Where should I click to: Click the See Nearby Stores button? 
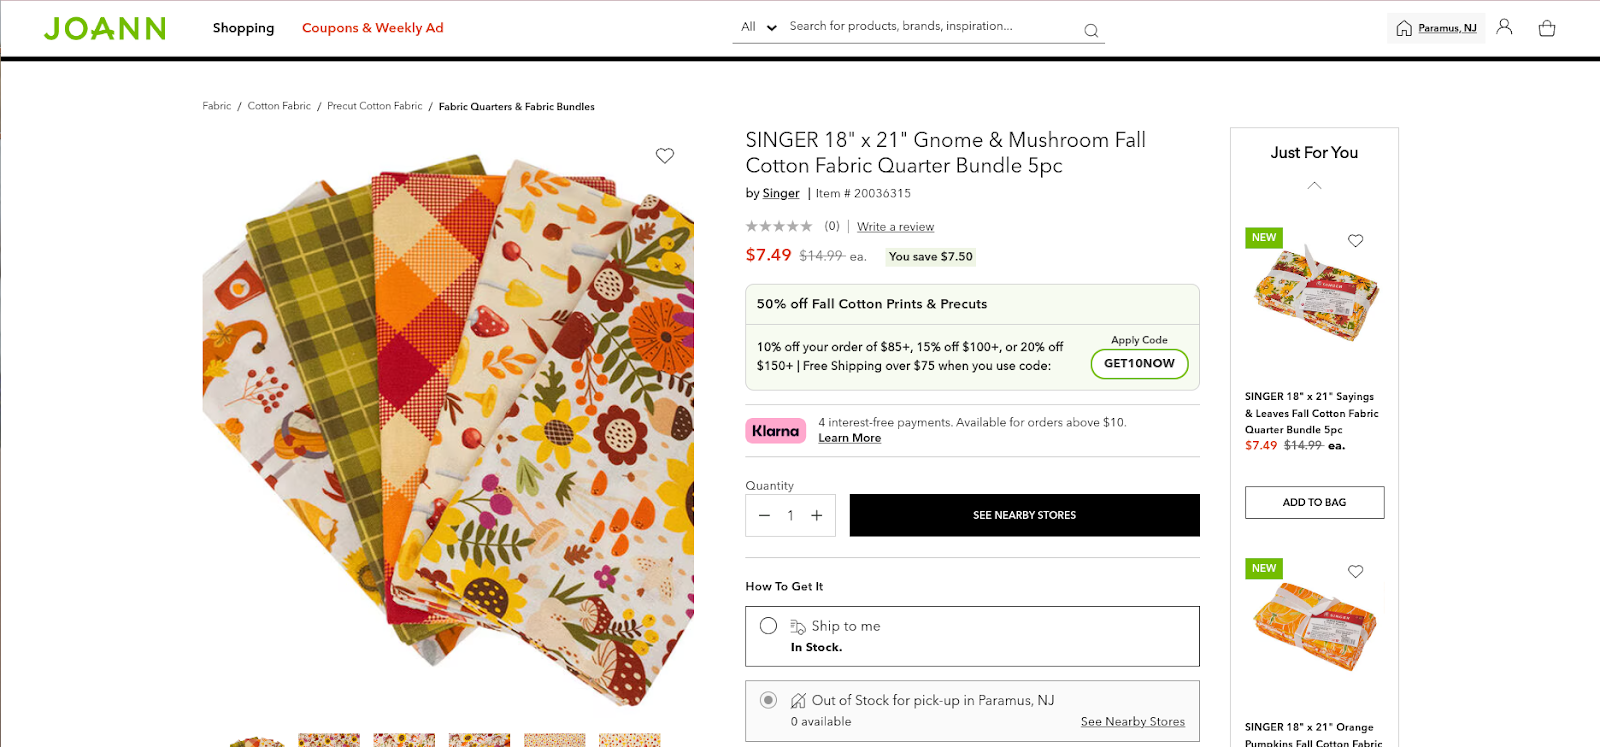1024,516
